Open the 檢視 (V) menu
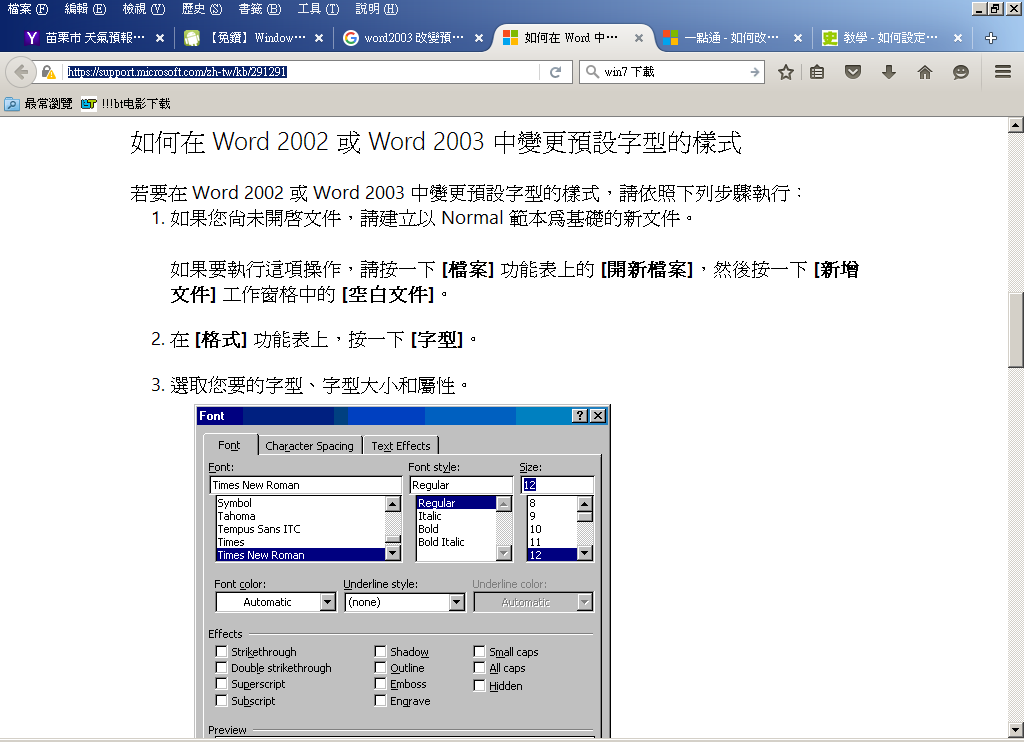 (x=144, y=9)
